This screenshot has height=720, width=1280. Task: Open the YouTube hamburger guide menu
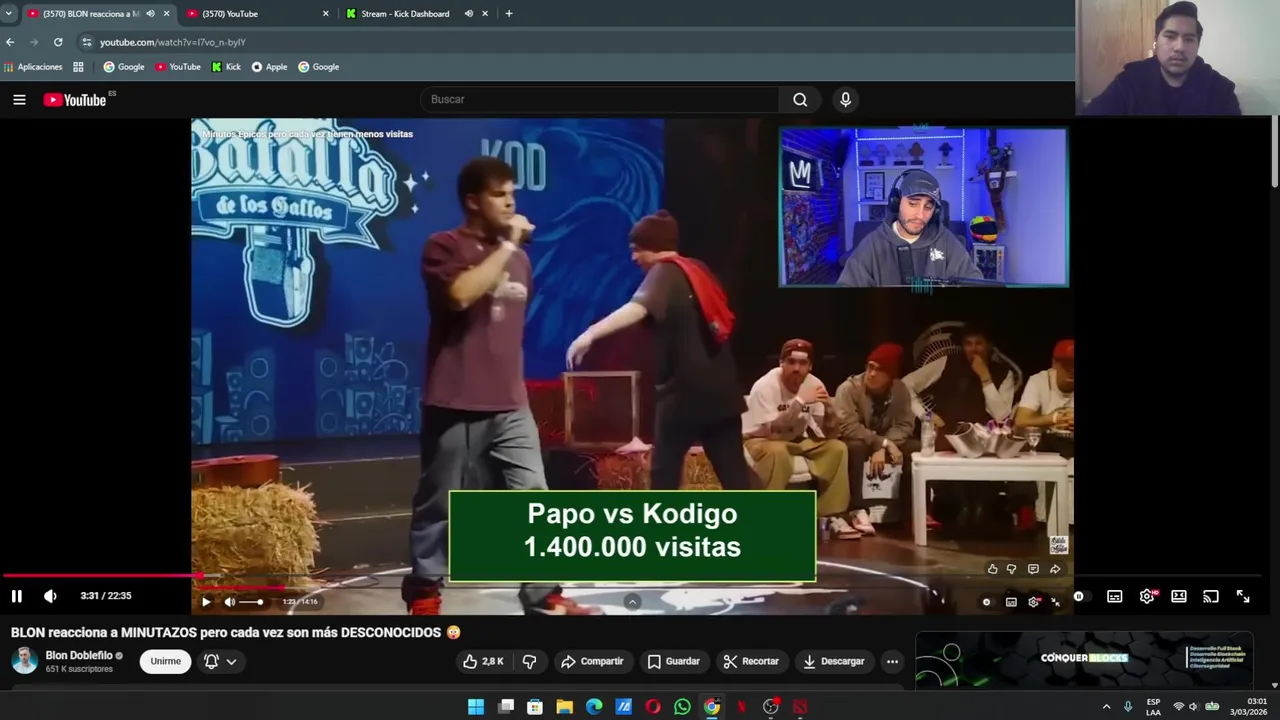point(19,99)
